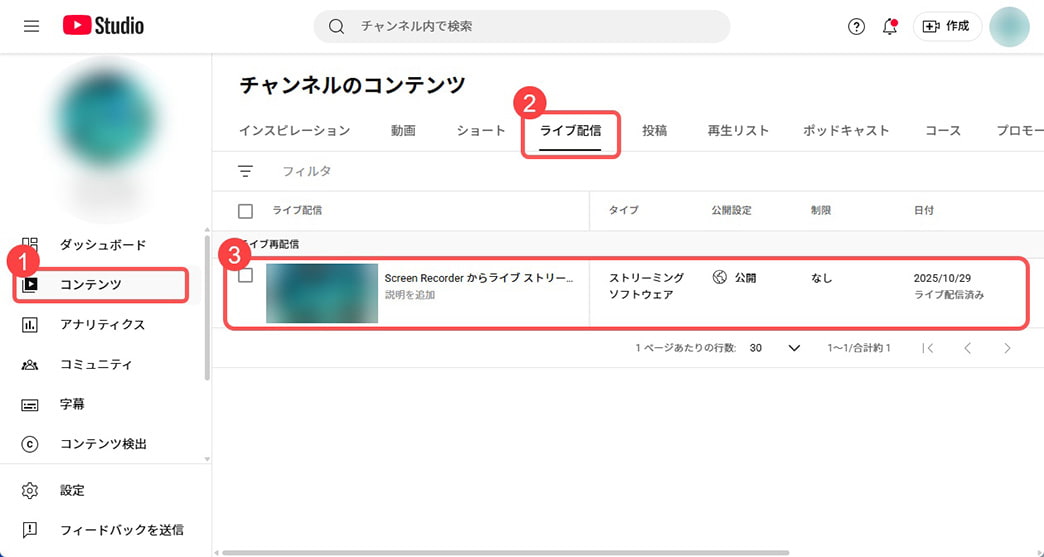This screenshot has height=557, width=1044.
Task: Click the タイプ column header
Action: pyautogui.click(x=624, y=210)
